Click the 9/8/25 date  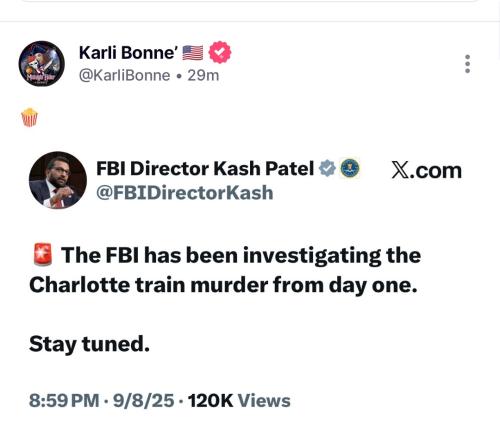143,400
